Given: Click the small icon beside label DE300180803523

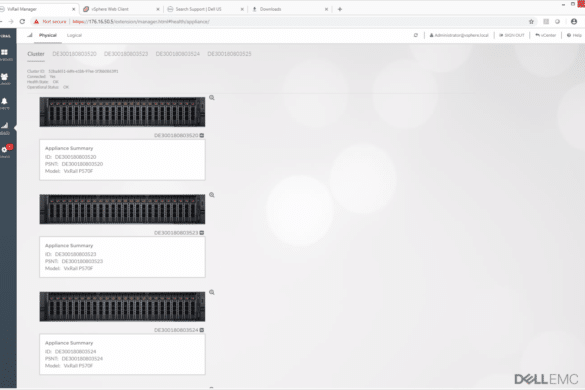Looking at the screenshot, I should coord(202,233).
